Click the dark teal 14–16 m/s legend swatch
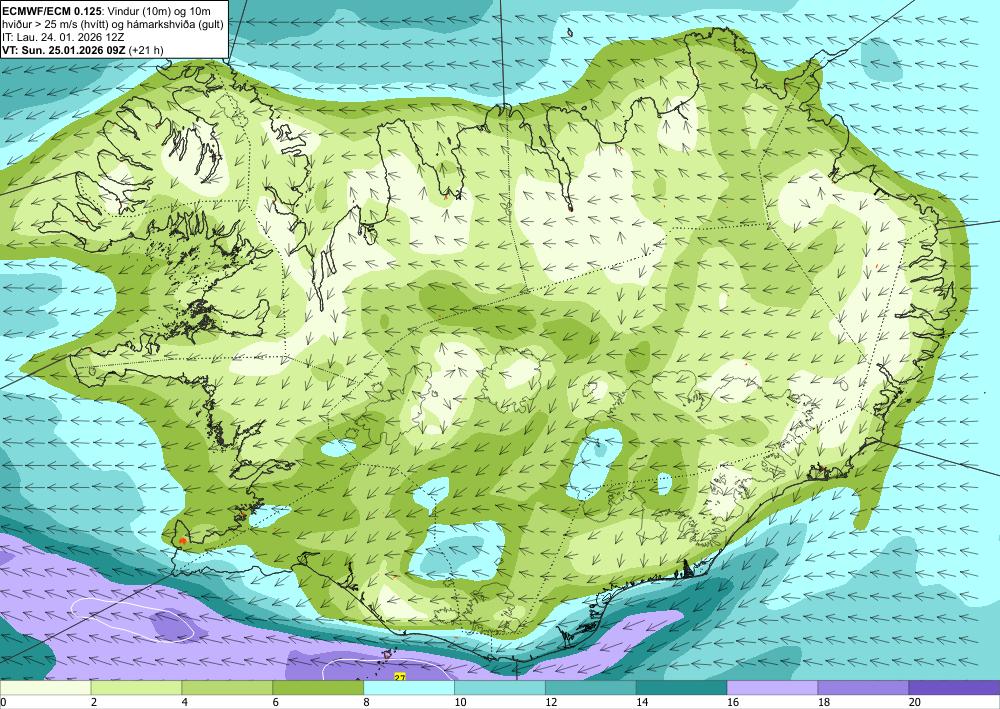Image resolution: width=1000 pixels, height=709 pixels. (x=682, y=688)
